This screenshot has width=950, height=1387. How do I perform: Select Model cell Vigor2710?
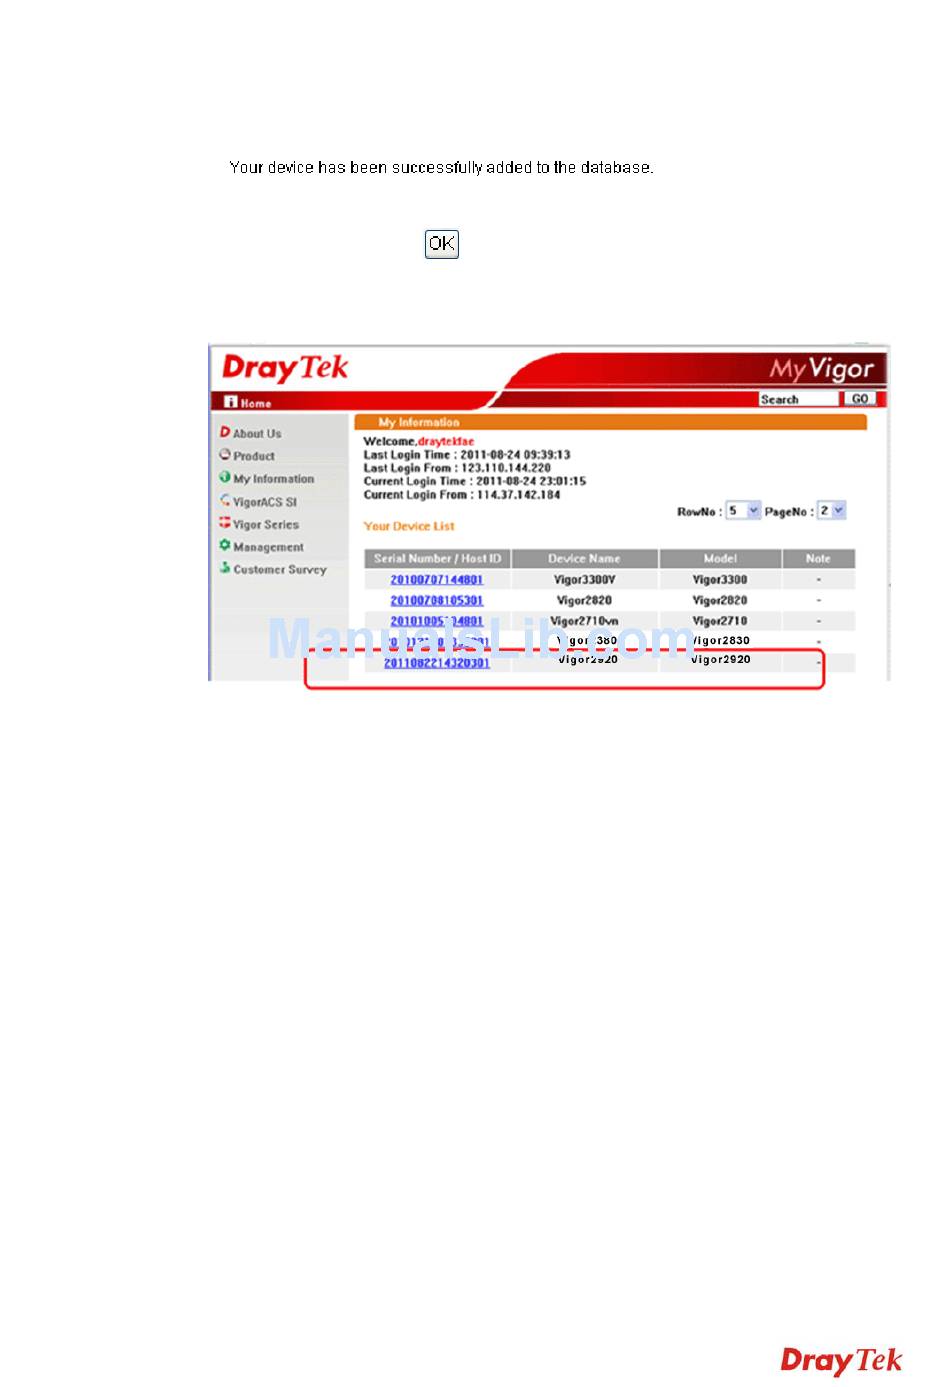coord(720,621)
